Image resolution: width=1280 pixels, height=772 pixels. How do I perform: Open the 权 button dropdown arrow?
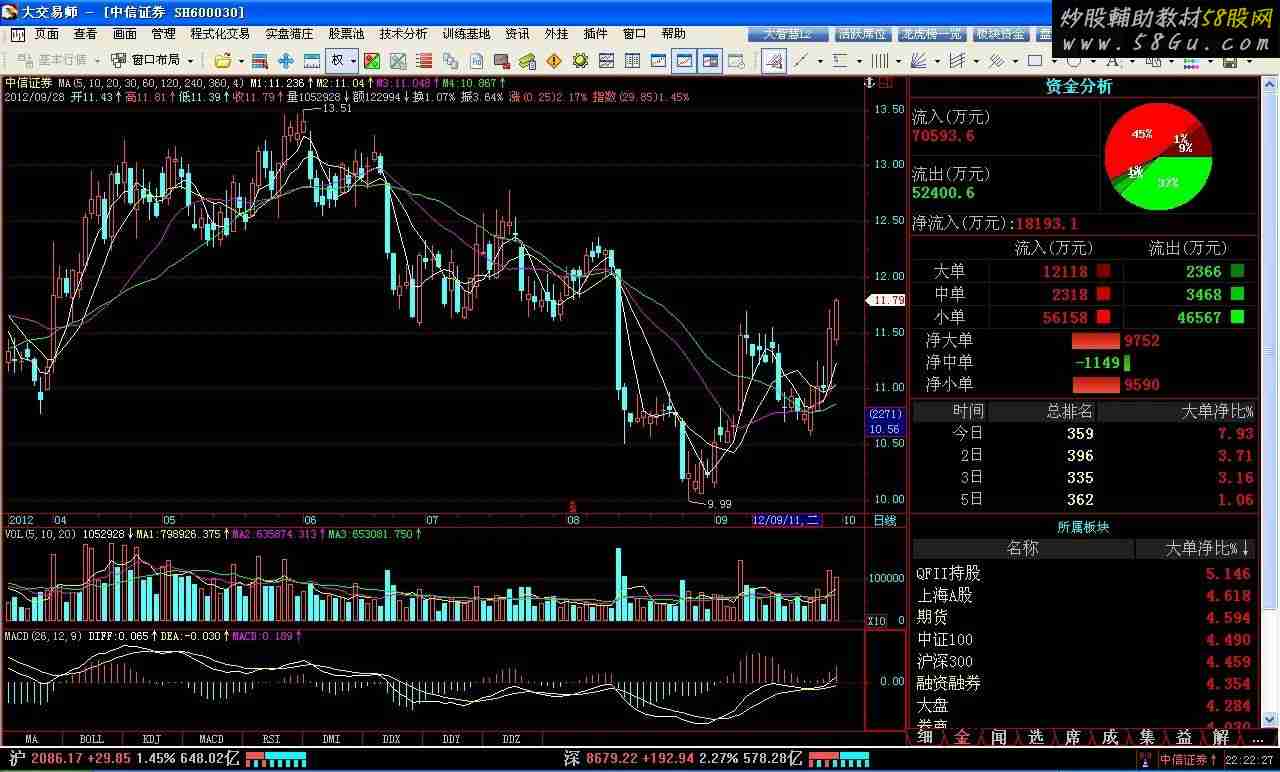point(353,60)
